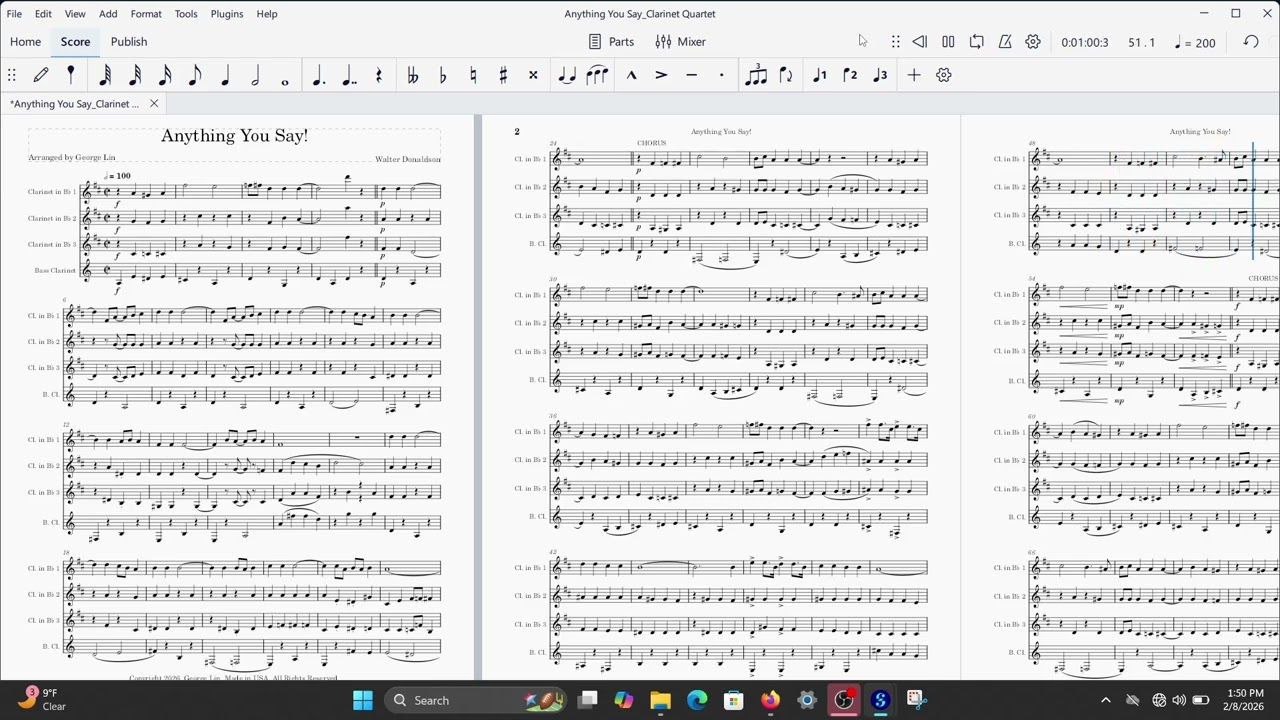
Task: Switch to Voice 3
Action: pyautogui.click(x=880, y=75)
